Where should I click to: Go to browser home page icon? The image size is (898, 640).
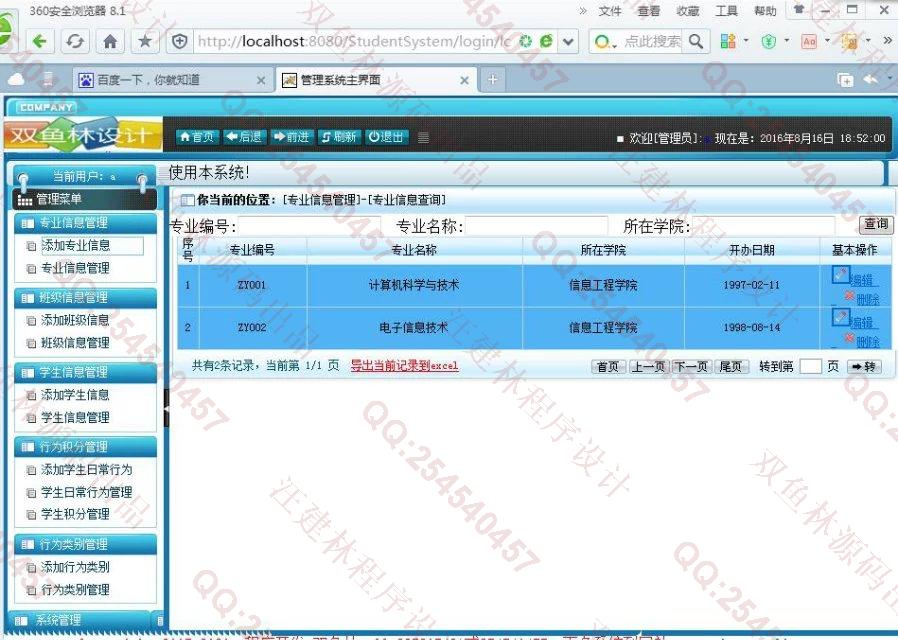(110, 41)
